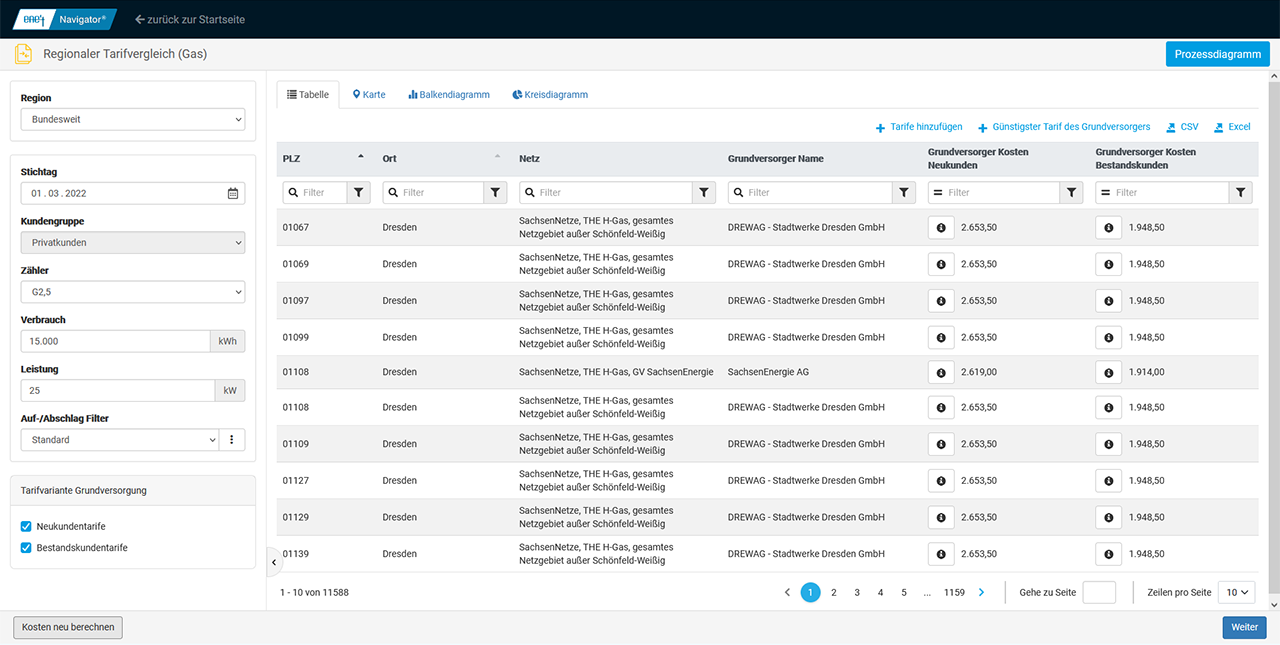The height and width of the screenshot is (645, 1280).
Task: Click the Neukunden cost filter funnel icon
Action: tap(1071, 192)
